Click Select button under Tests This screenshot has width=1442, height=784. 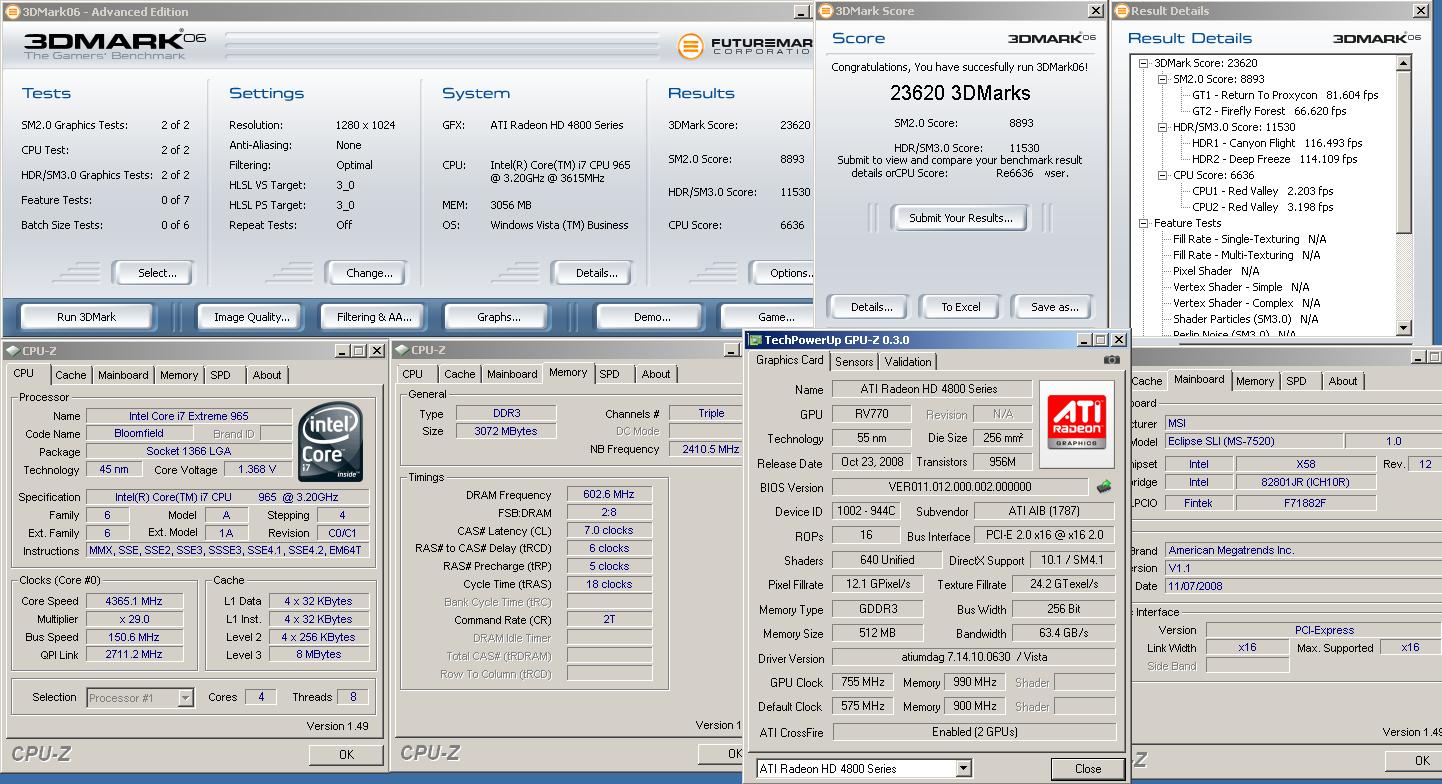pos(152,273)
